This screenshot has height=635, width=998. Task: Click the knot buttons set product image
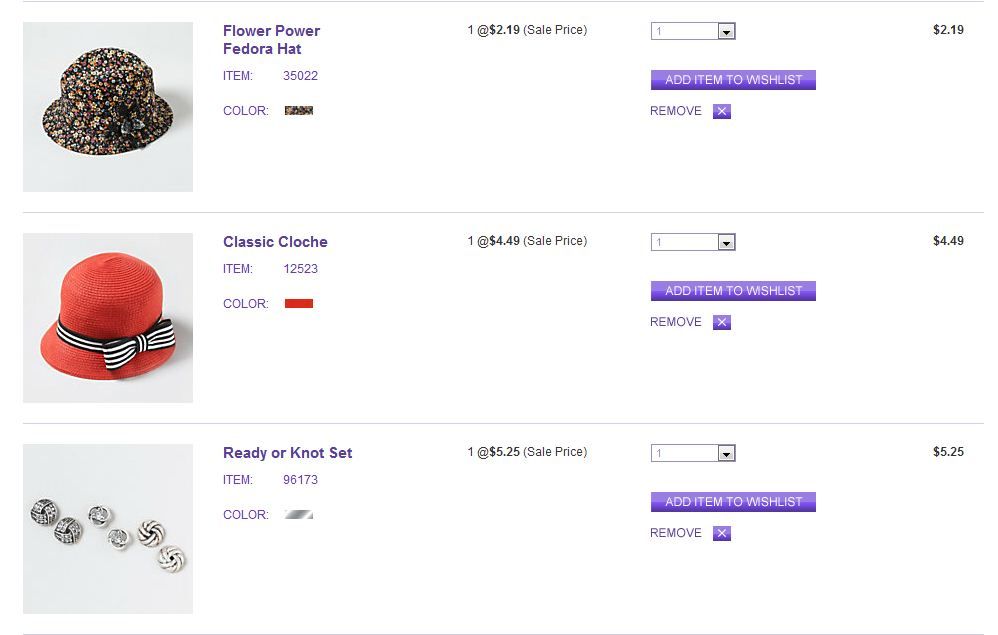pos(108,529)
